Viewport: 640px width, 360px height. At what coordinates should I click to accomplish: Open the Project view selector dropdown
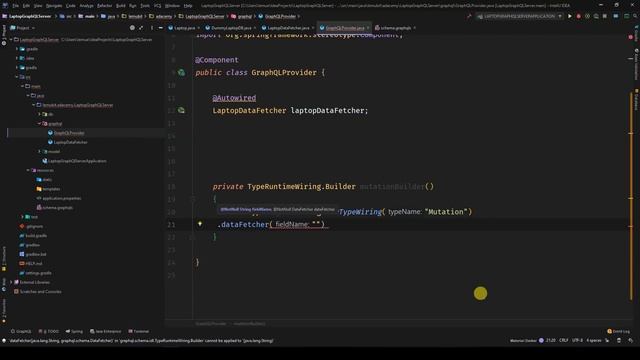coord(22,28)
